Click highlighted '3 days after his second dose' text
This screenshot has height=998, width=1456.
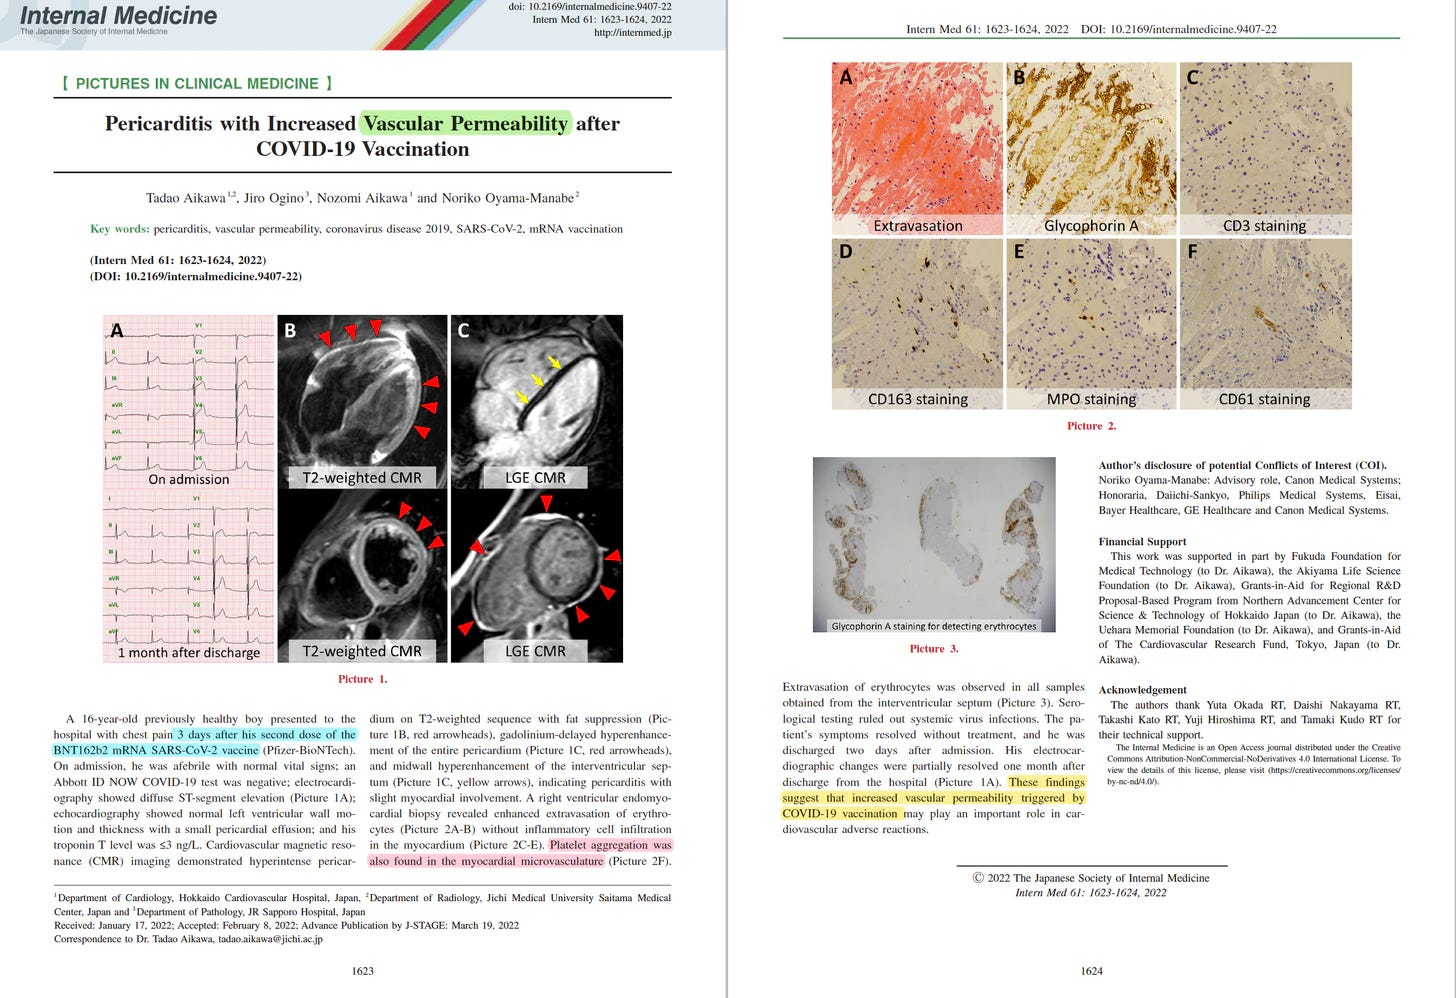266,734
